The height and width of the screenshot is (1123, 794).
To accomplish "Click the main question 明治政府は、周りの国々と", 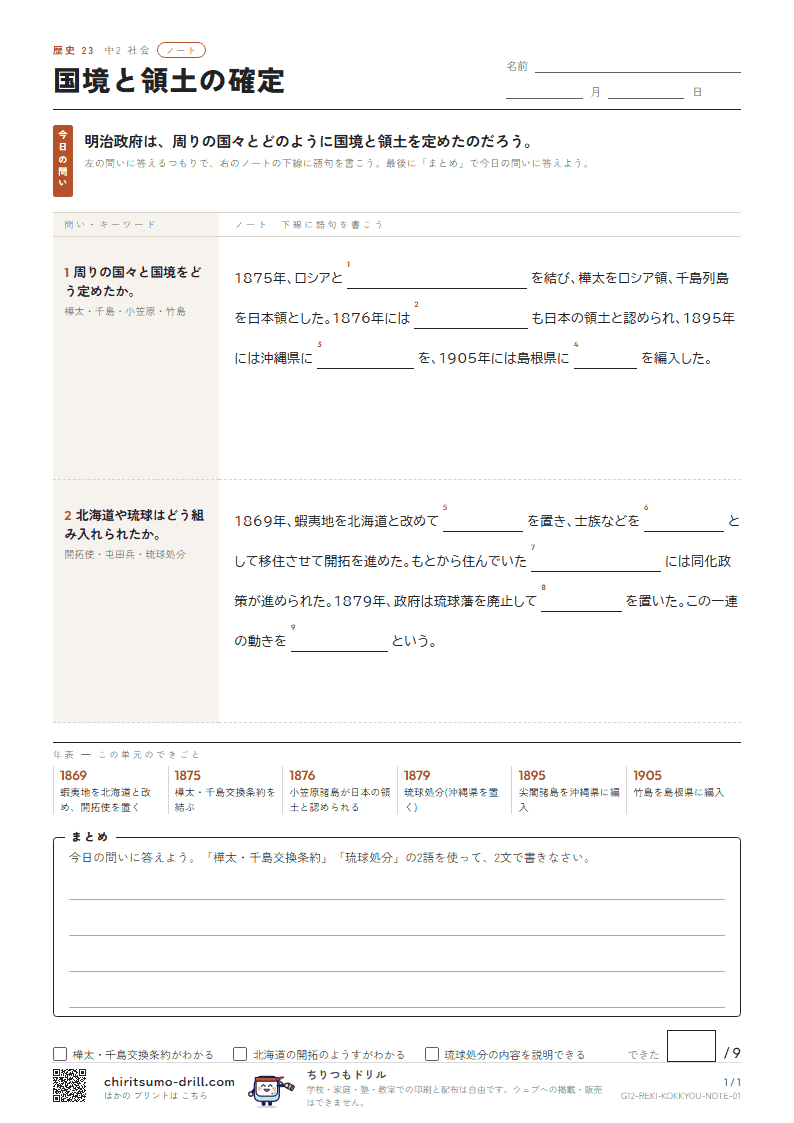I will click(x=309, y=141).
